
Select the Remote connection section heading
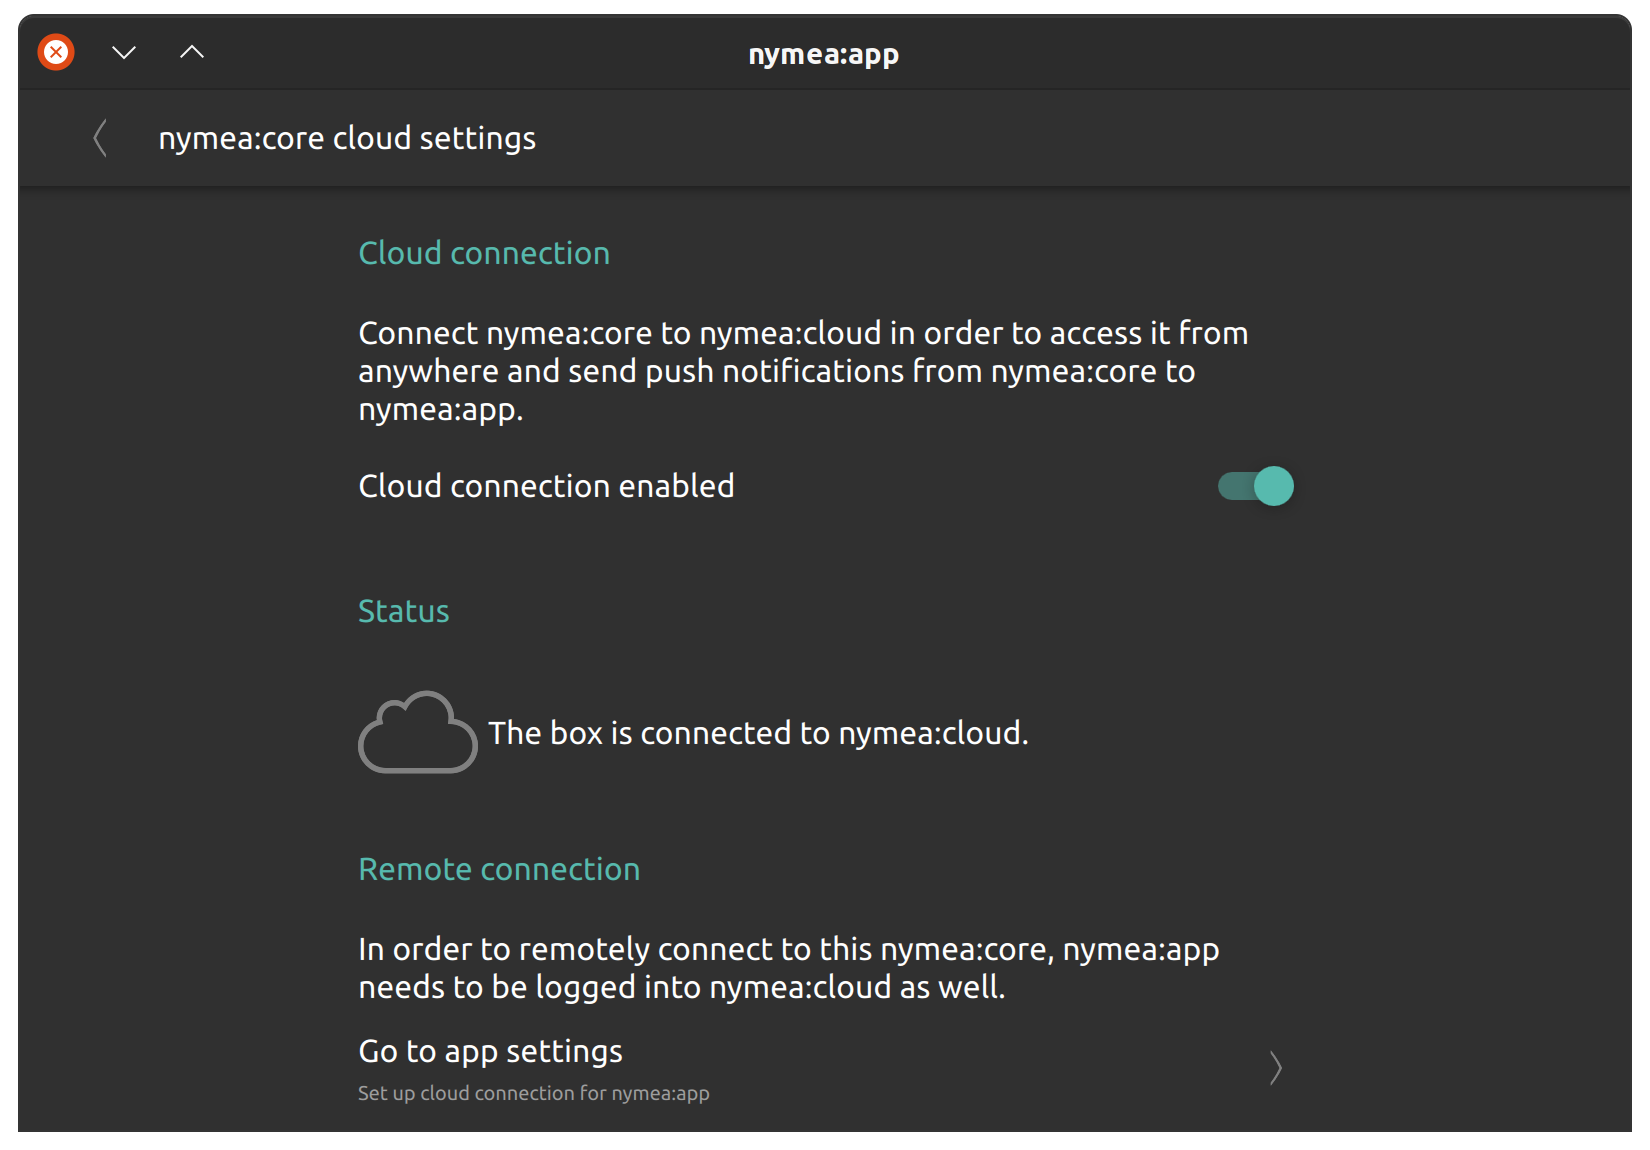499,869
